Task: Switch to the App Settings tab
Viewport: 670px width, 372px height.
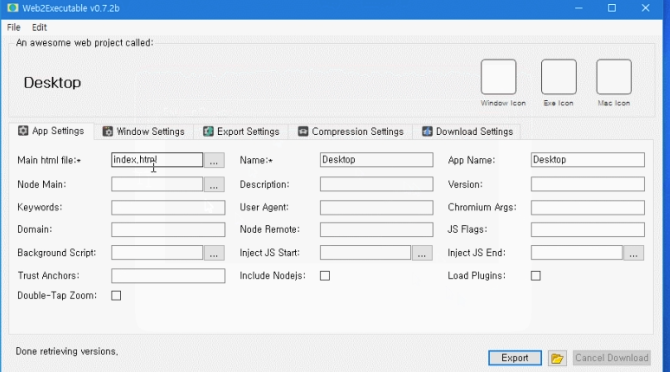Action: 51,131
